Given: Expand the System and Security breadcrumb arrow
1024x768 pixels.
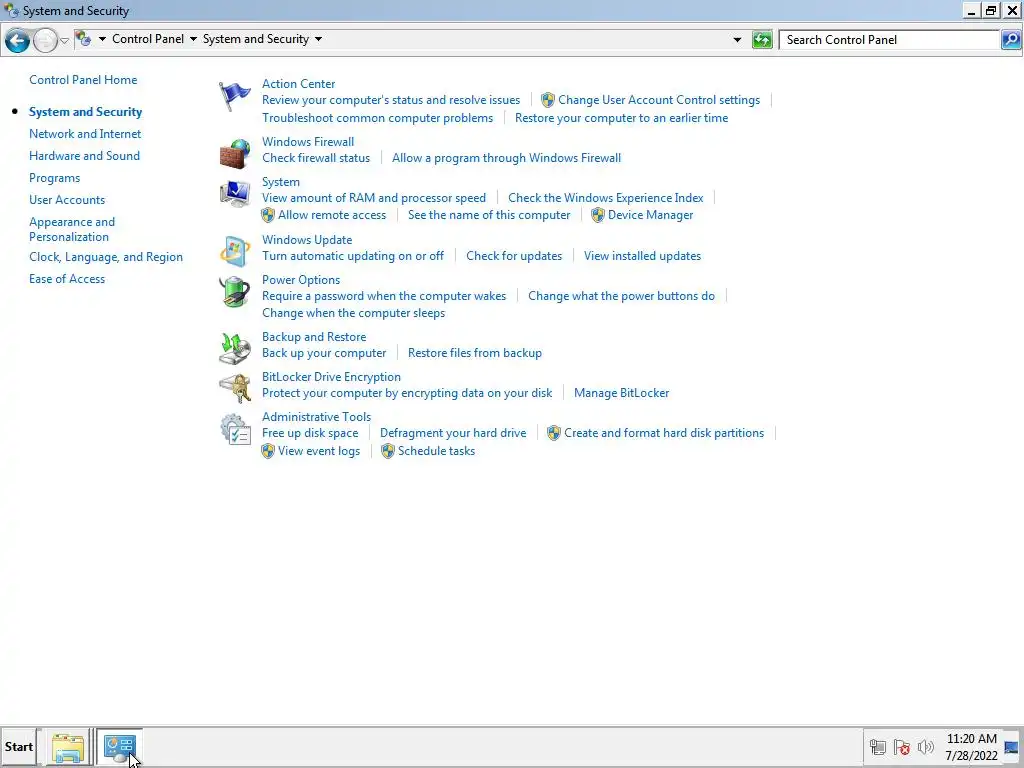Looking at the screenshot, I should tap(318, 39).
